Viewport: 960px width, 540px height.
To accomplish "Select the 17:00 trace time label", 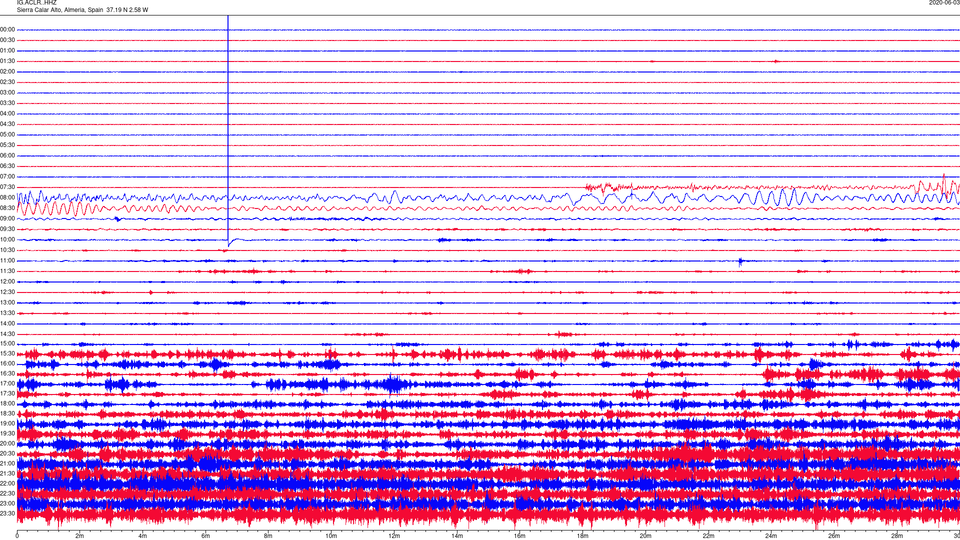I will 7,383.
